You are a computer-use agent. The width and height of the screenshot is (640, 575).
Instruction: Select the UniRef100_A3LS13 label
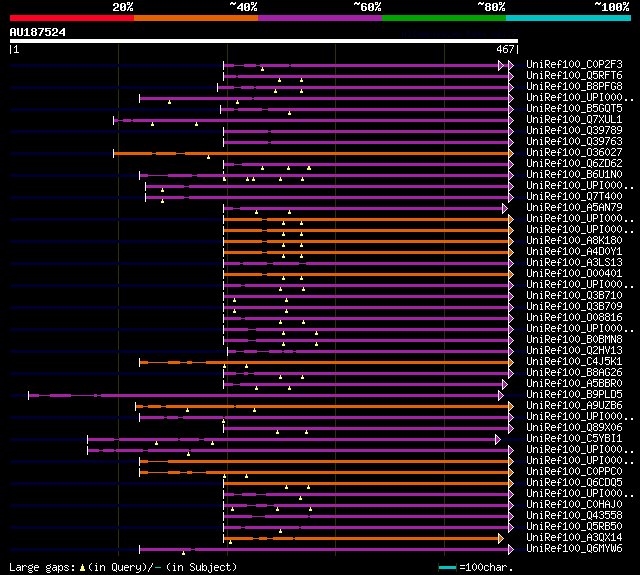[x=574, y=263]
